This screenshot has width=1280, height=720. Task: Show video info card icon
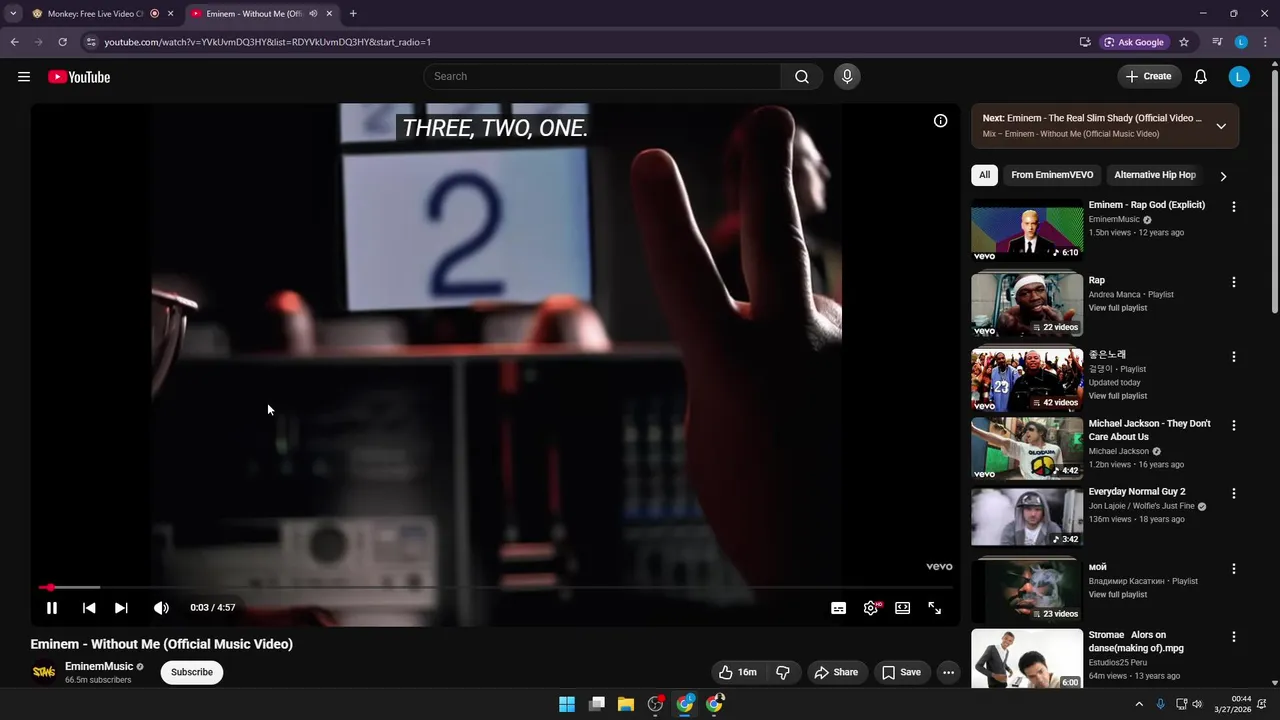pyautogui.click(x=940, y=121)
